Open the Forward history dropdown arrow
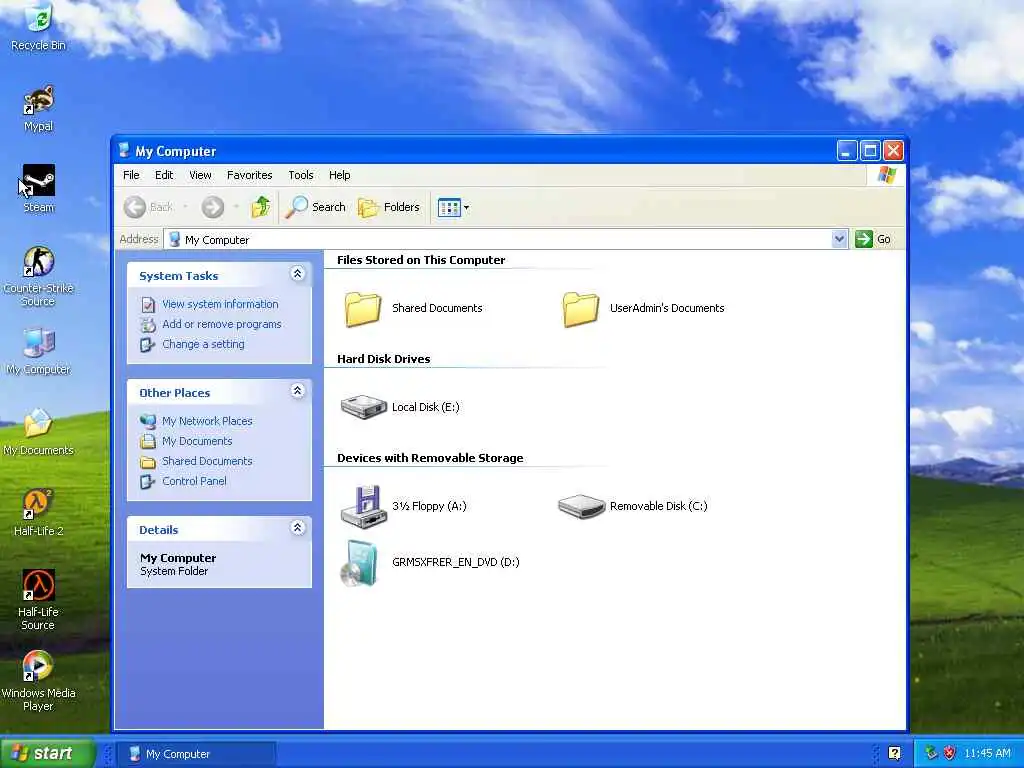This screenshot has height=768, width=1024. 235,207
